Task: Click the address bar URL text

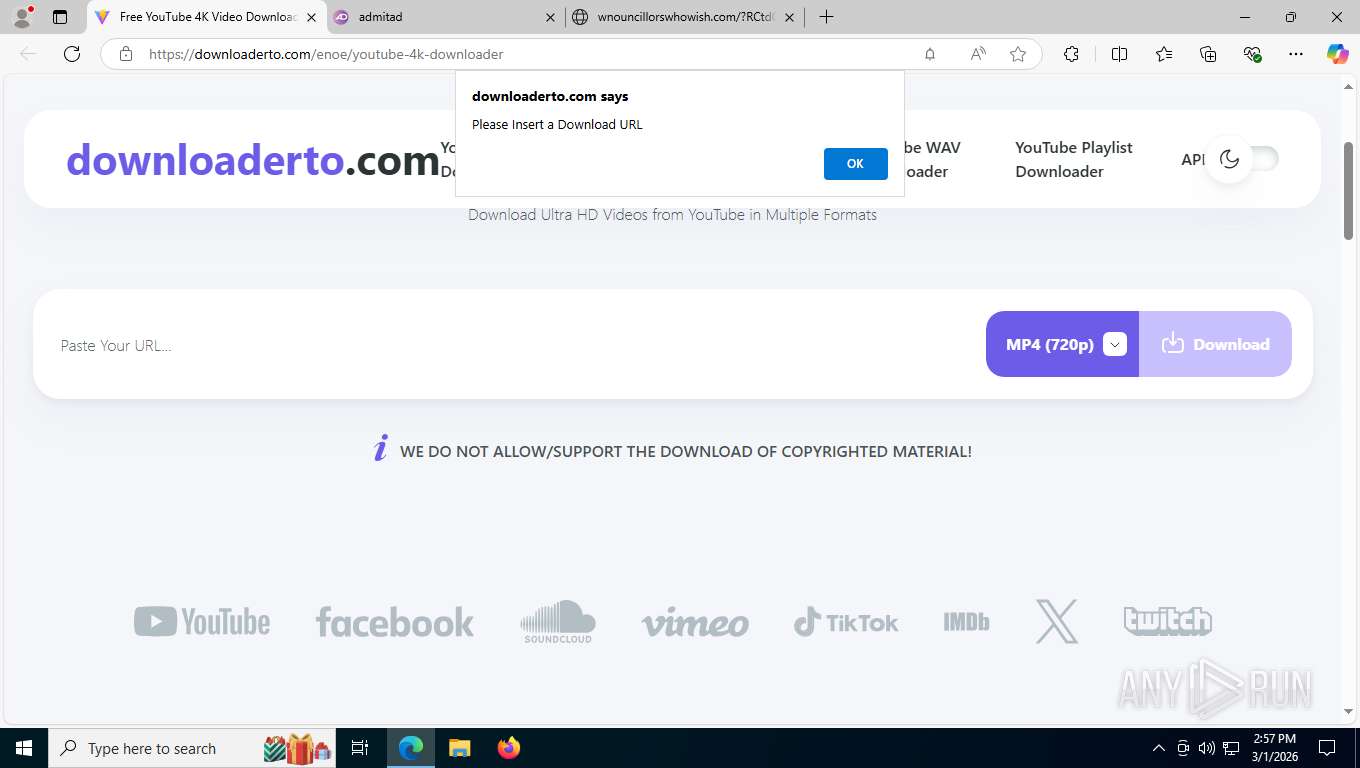Action: (x=326, y=54)
